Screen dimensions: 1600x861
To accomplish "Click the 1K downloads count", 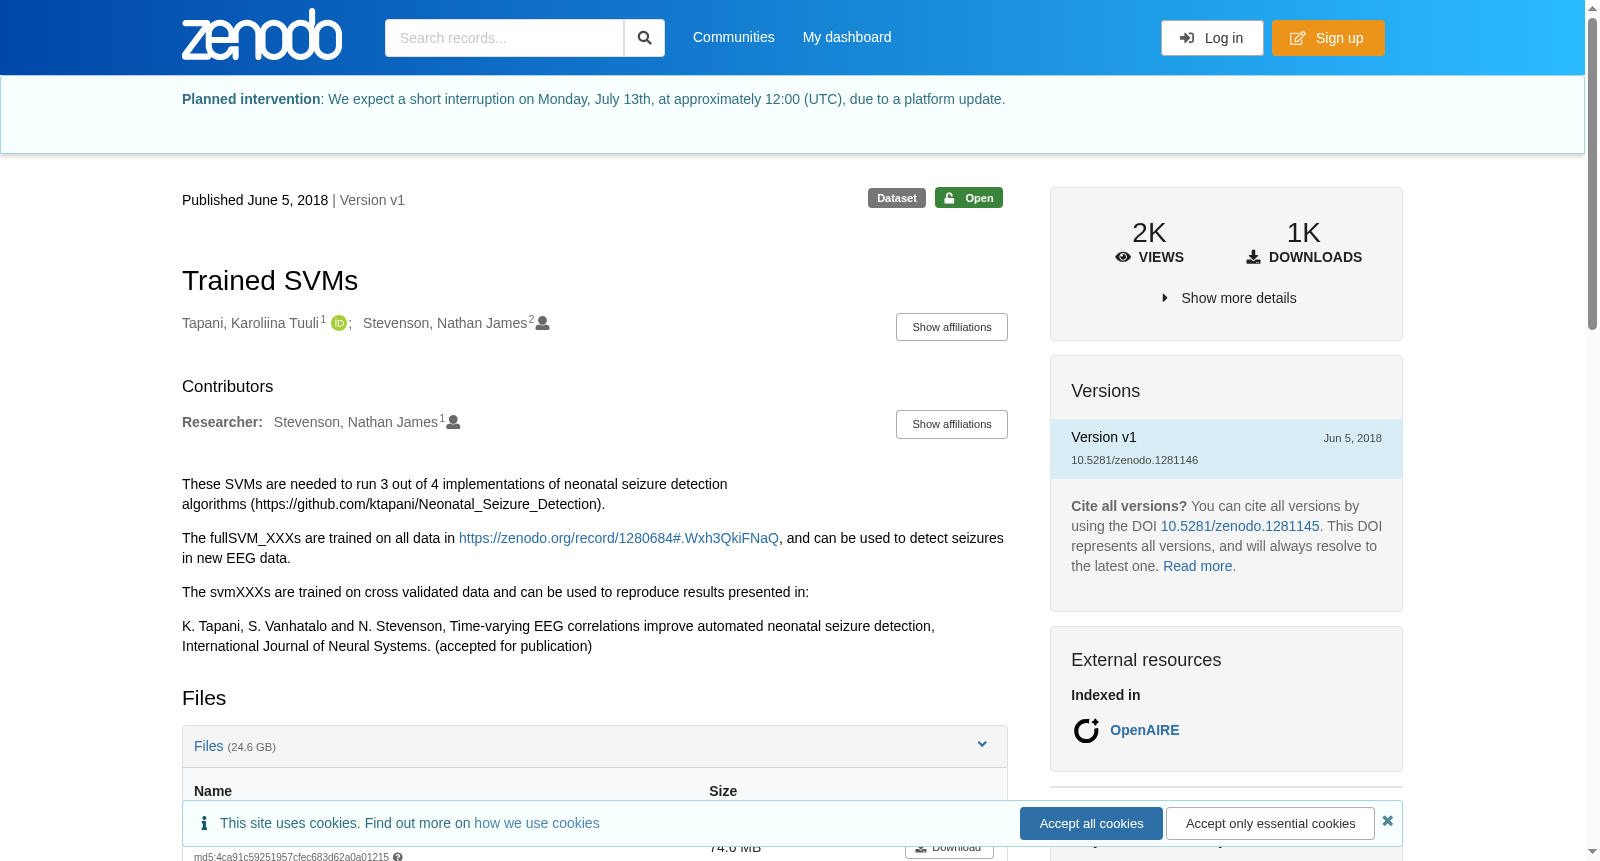I will [1304, 233].
